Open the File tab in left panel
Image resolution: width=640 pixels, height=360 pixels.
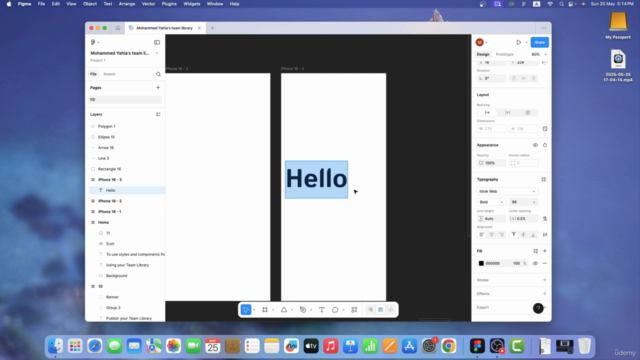pos(93,74)
